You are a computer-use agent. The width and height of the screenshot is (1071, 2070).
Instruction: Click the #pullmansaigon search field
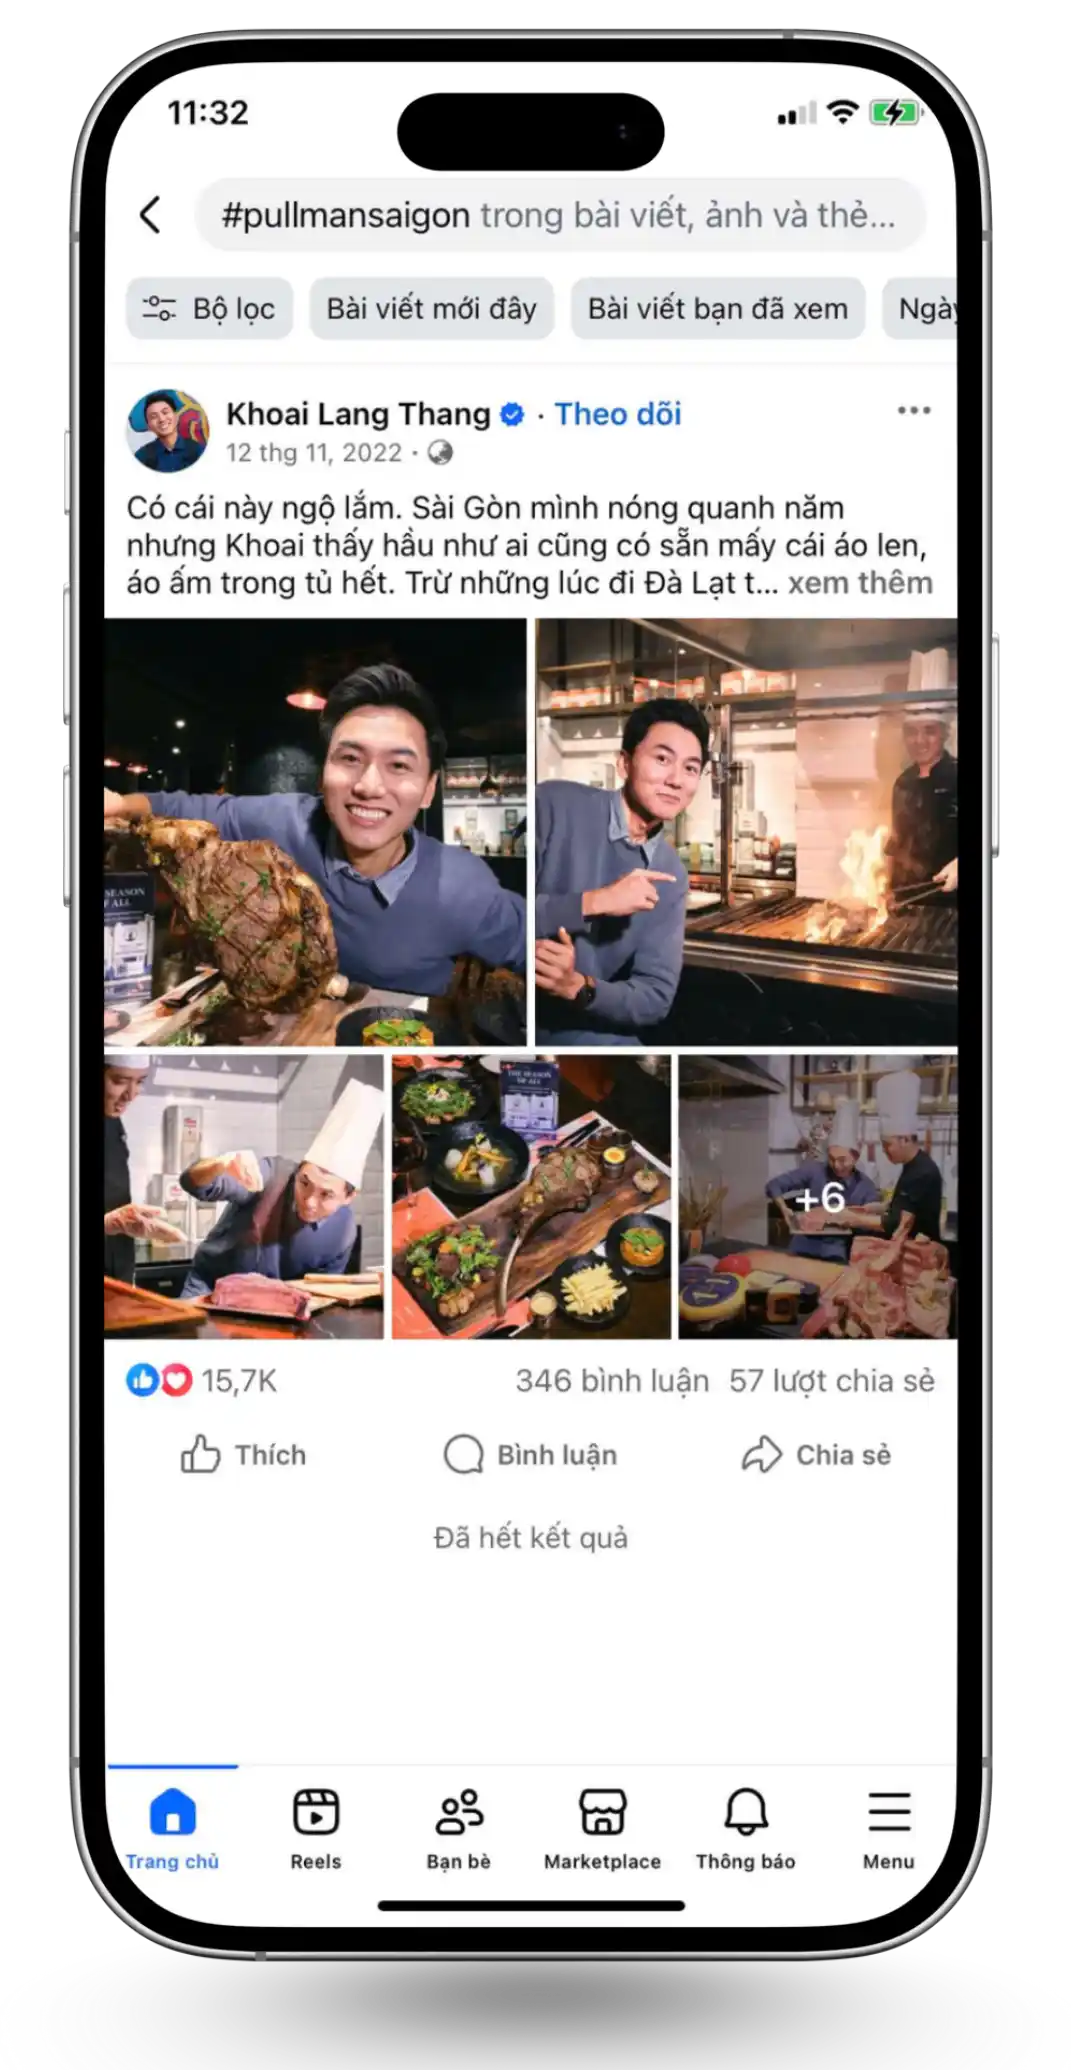[x=560, y=215]
